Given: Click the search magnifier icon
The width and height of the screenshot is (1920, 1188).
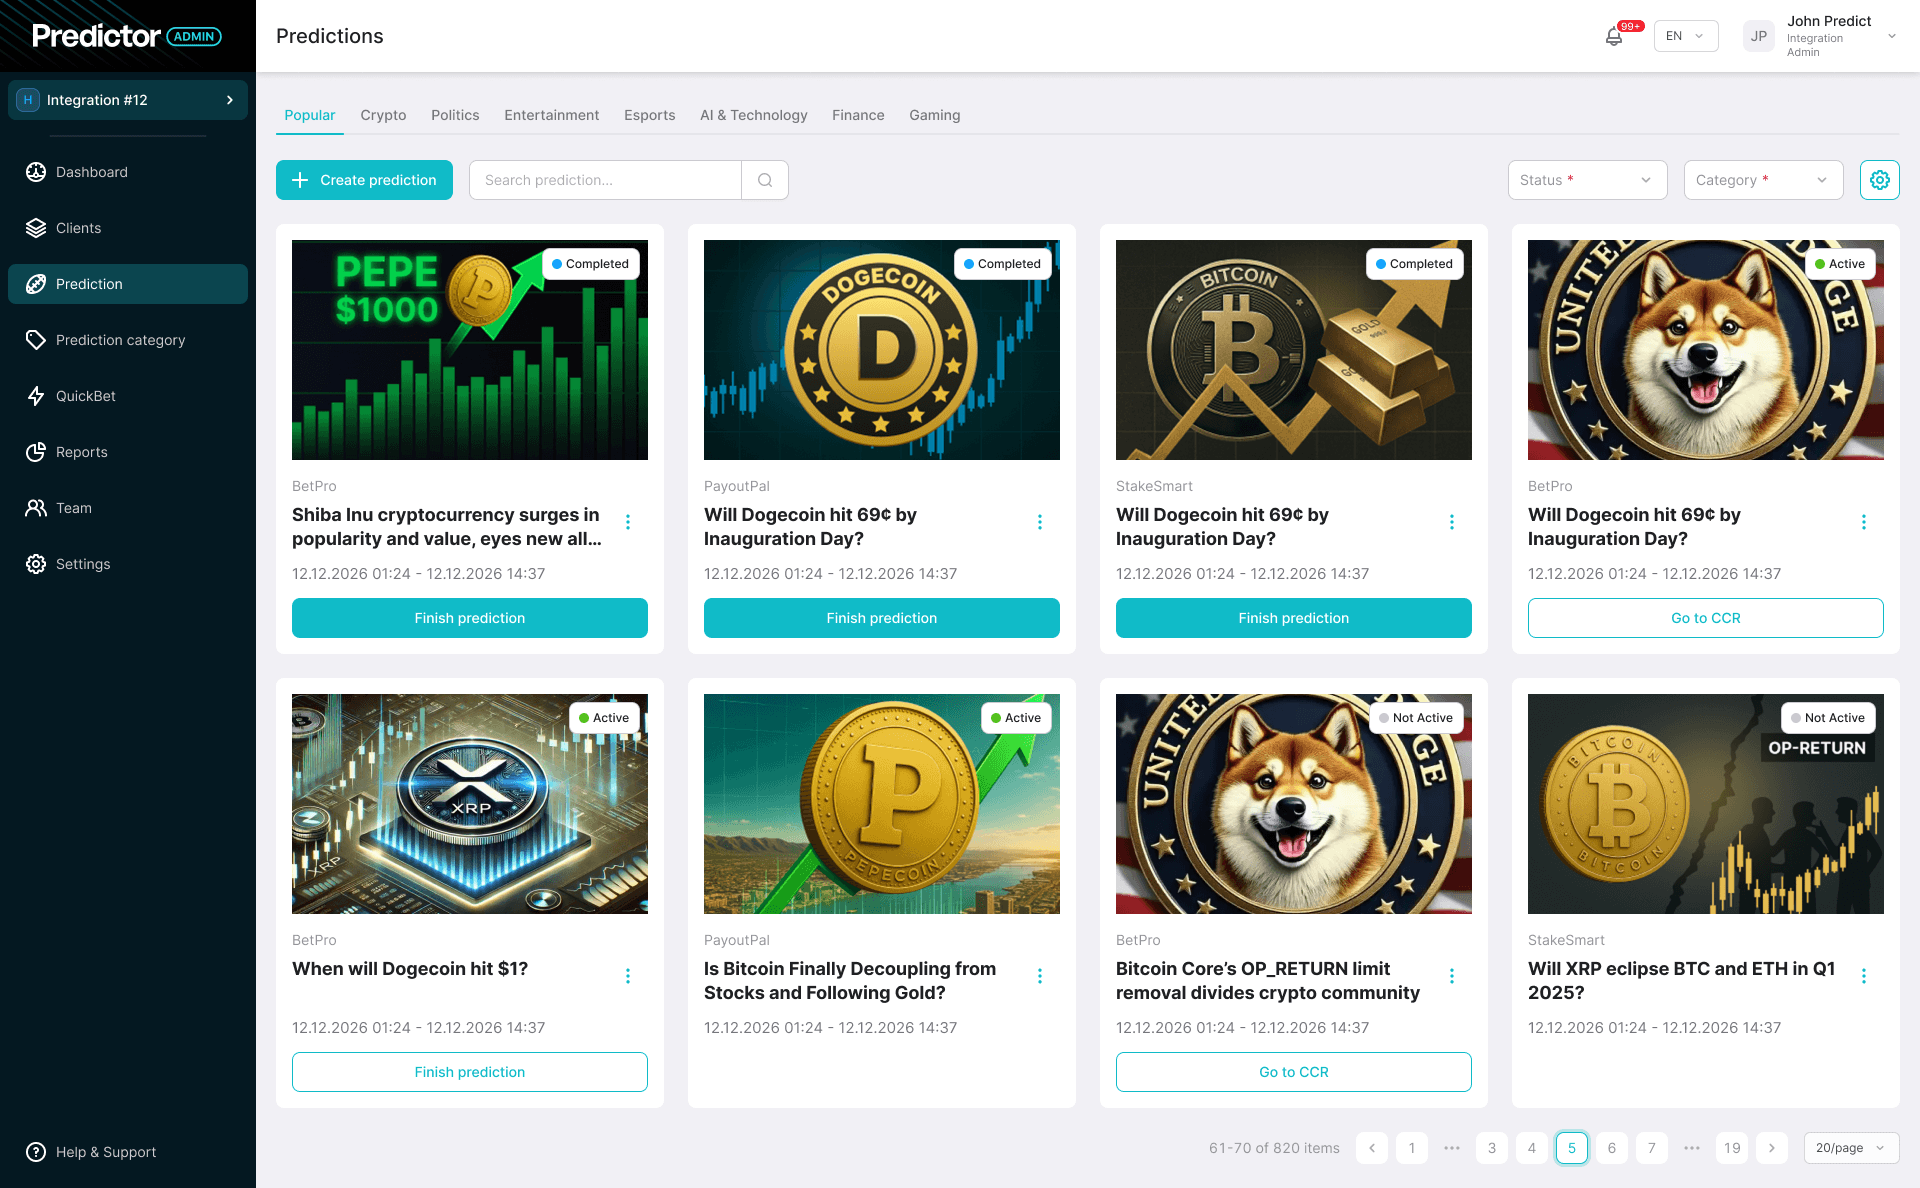Looking at the screenshot, I should pyautogui.click(x=765, y=180).
